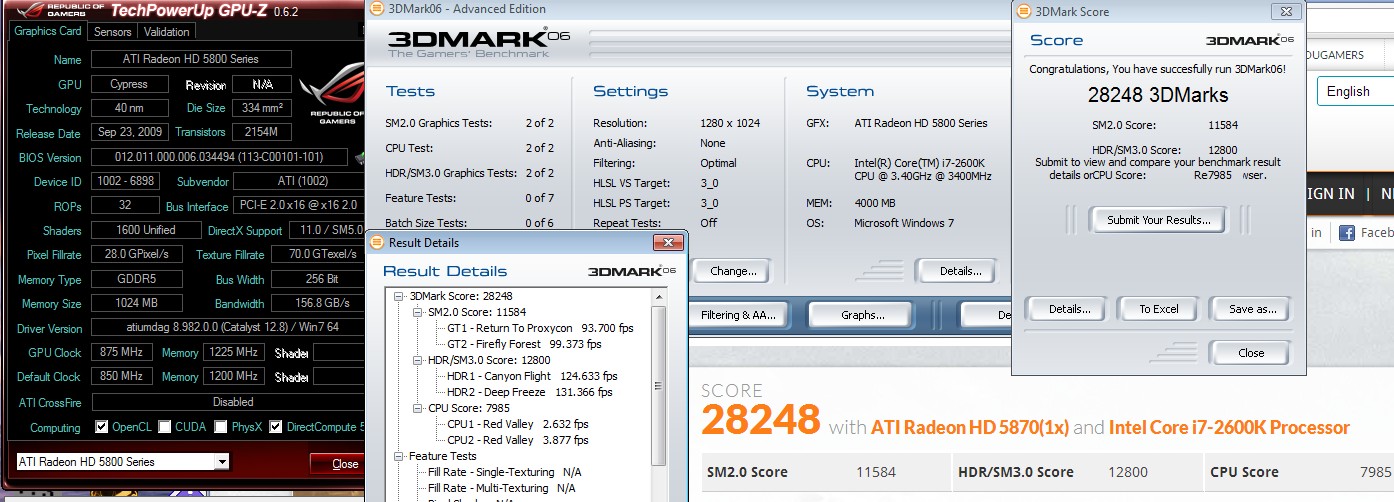Click the Result Details window title icon
This screenshot has height=502, width=1394.
coord(374,243)
